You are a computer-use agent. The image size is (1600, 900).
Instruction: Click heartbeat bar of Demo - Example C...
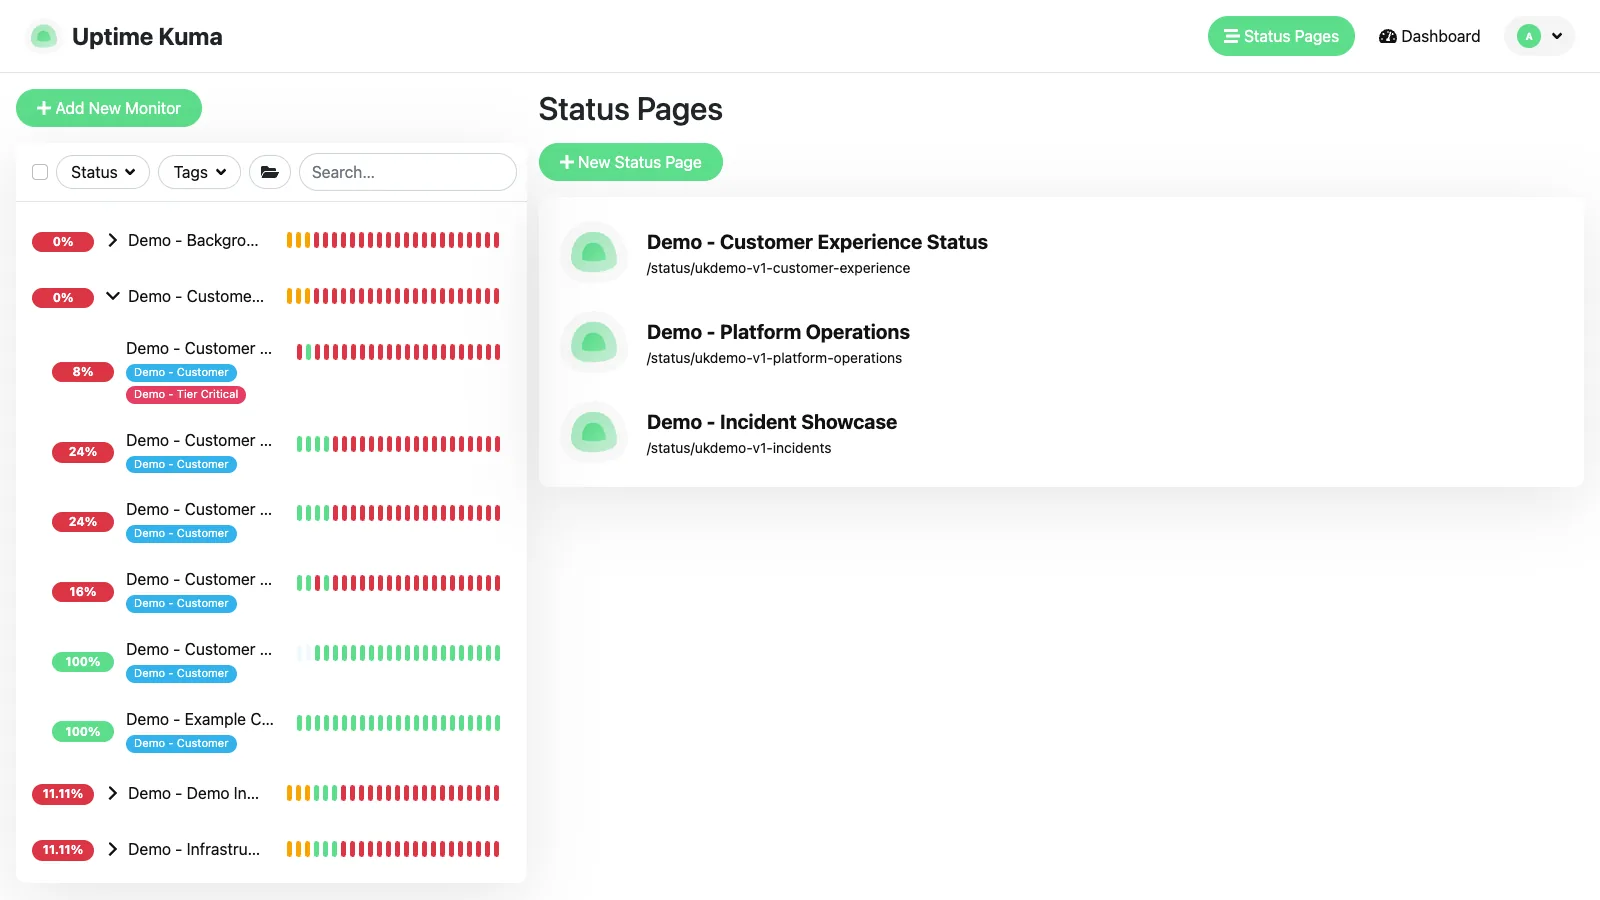398,723
